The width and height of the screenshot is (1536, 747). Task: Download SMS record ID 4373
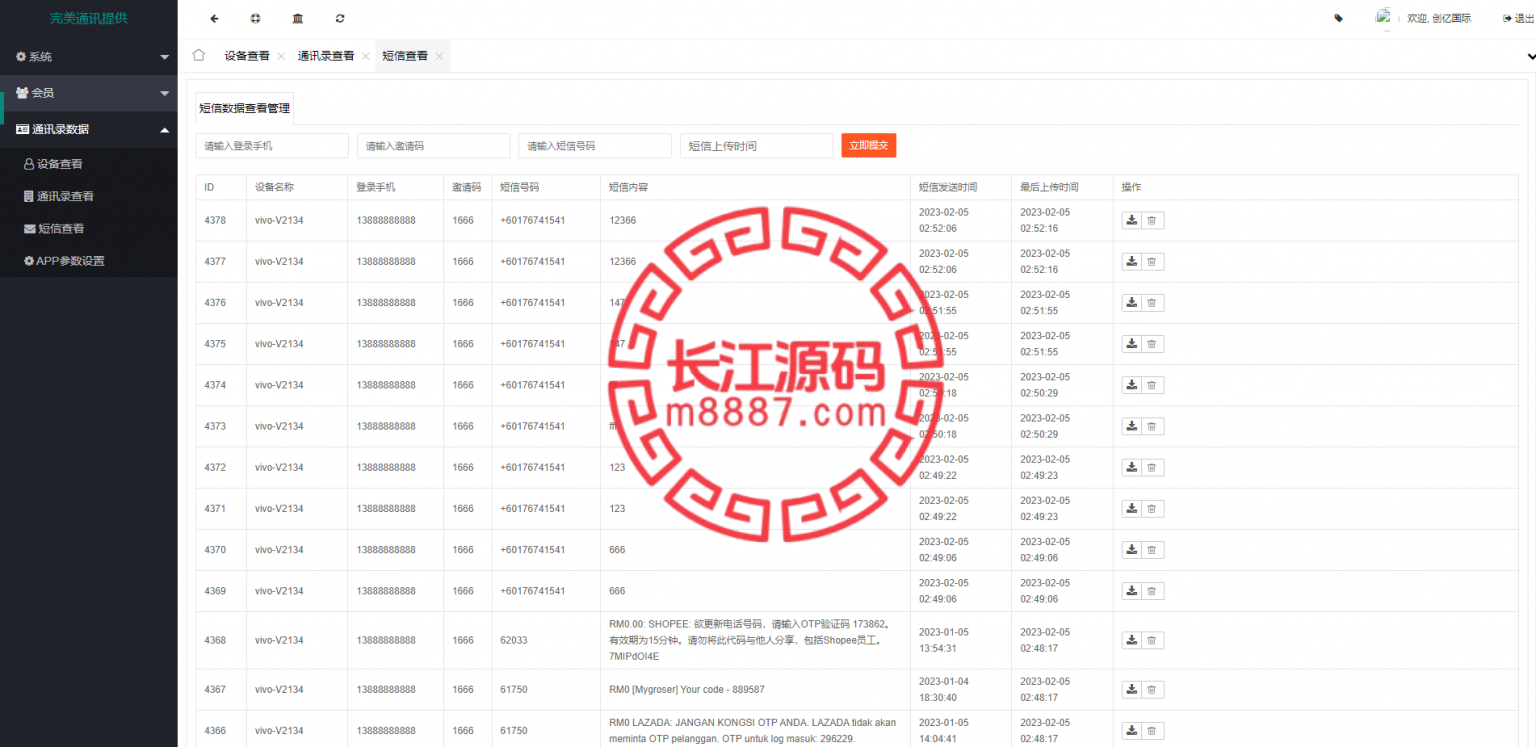click(x=1132, y=426)
